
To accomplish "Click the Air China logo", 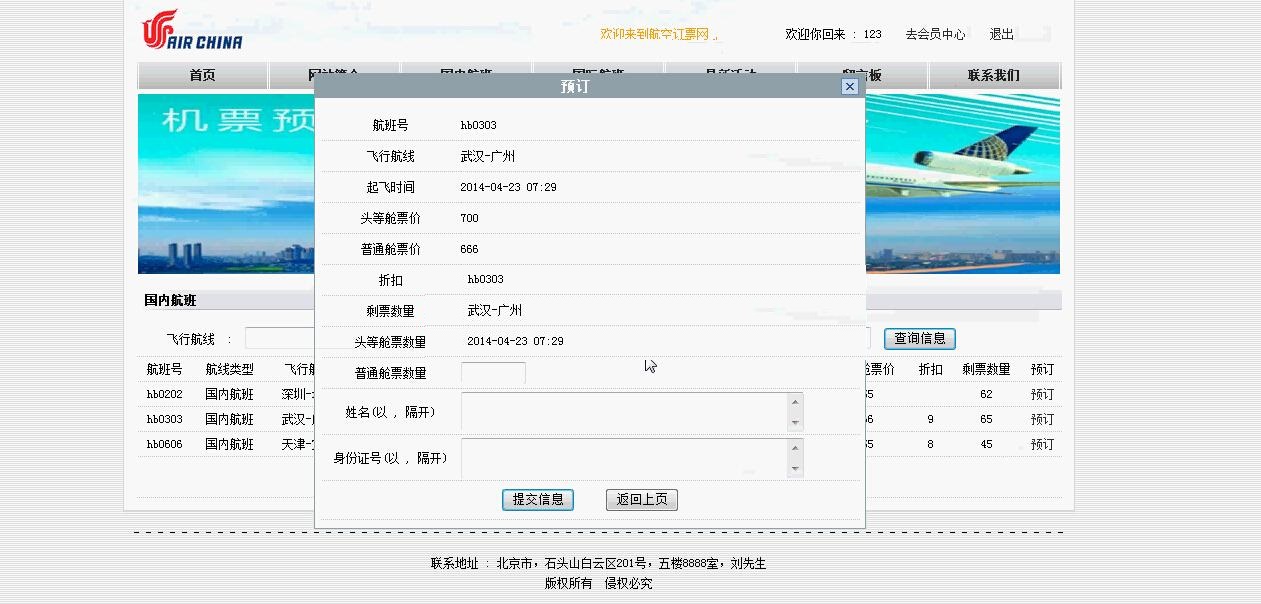I will [192, 30].
